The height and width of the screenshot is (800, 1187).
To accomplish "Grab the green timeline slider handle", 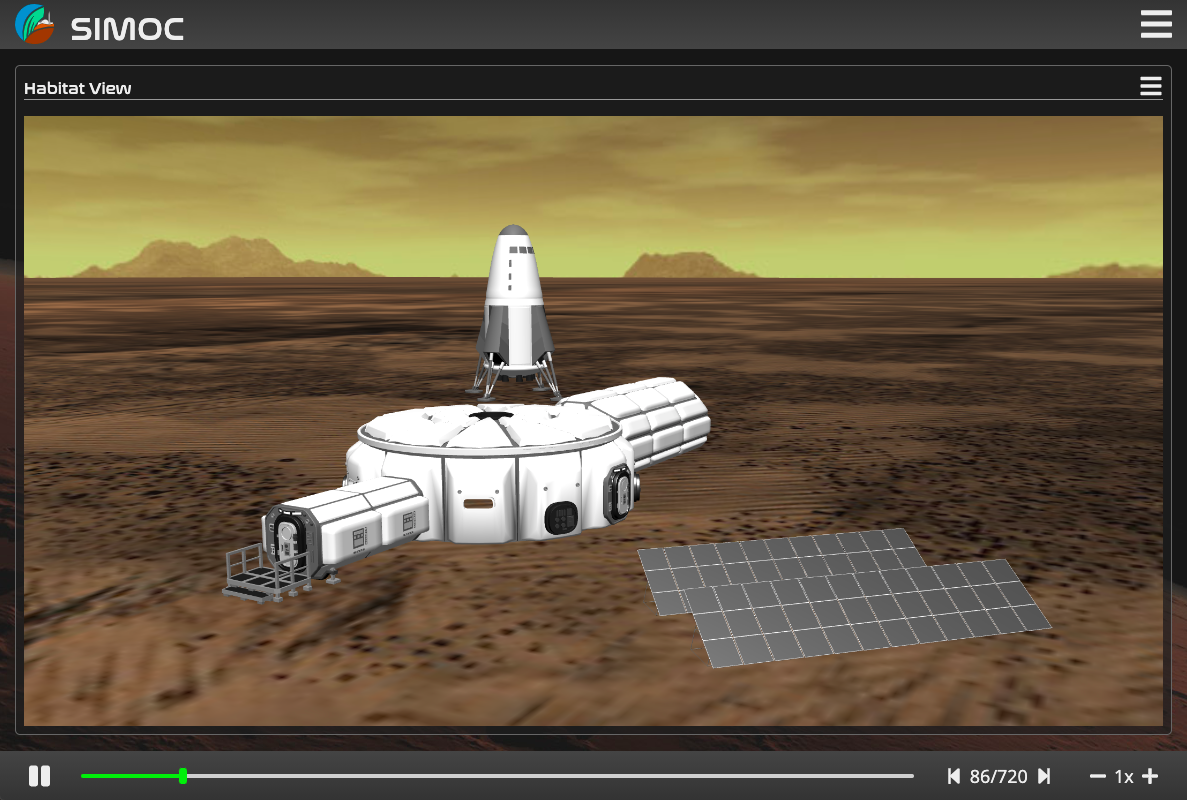I will click(183, 776).
